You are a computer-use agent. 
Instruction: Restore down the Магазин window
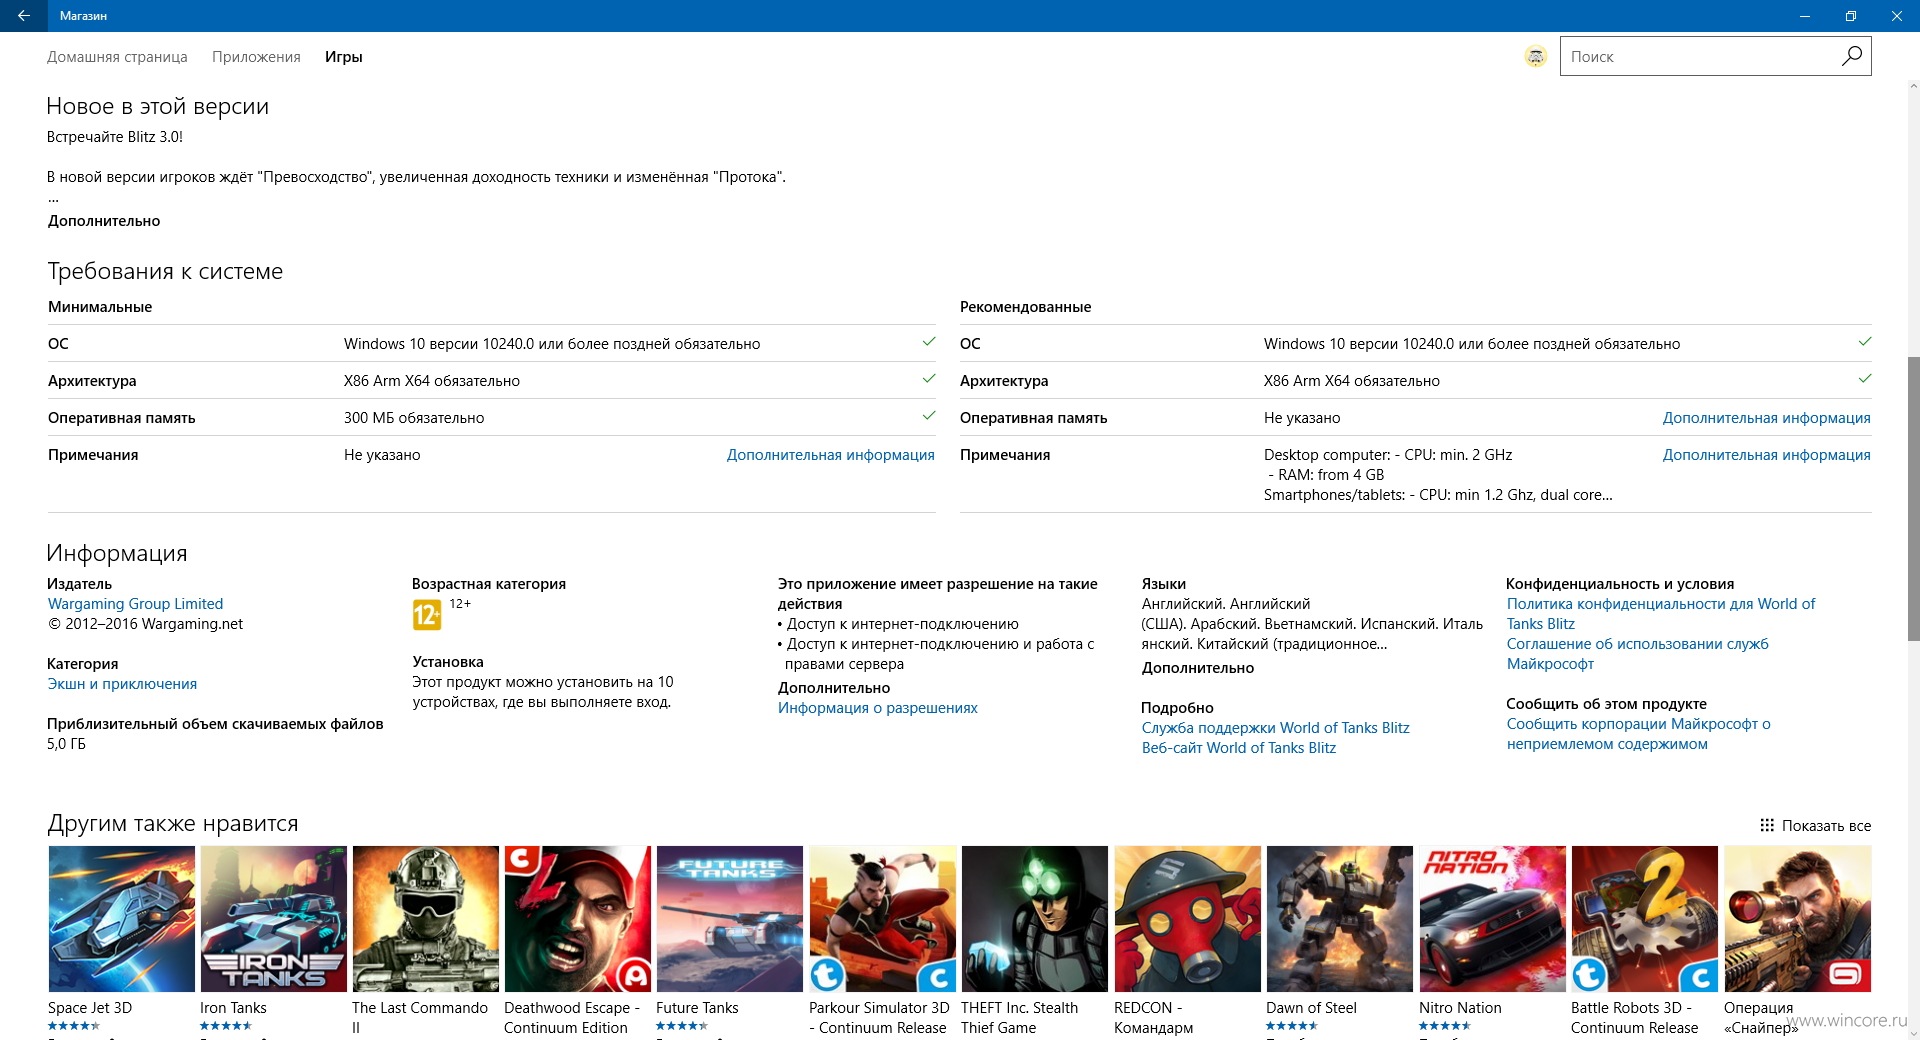pos(1850,16)
